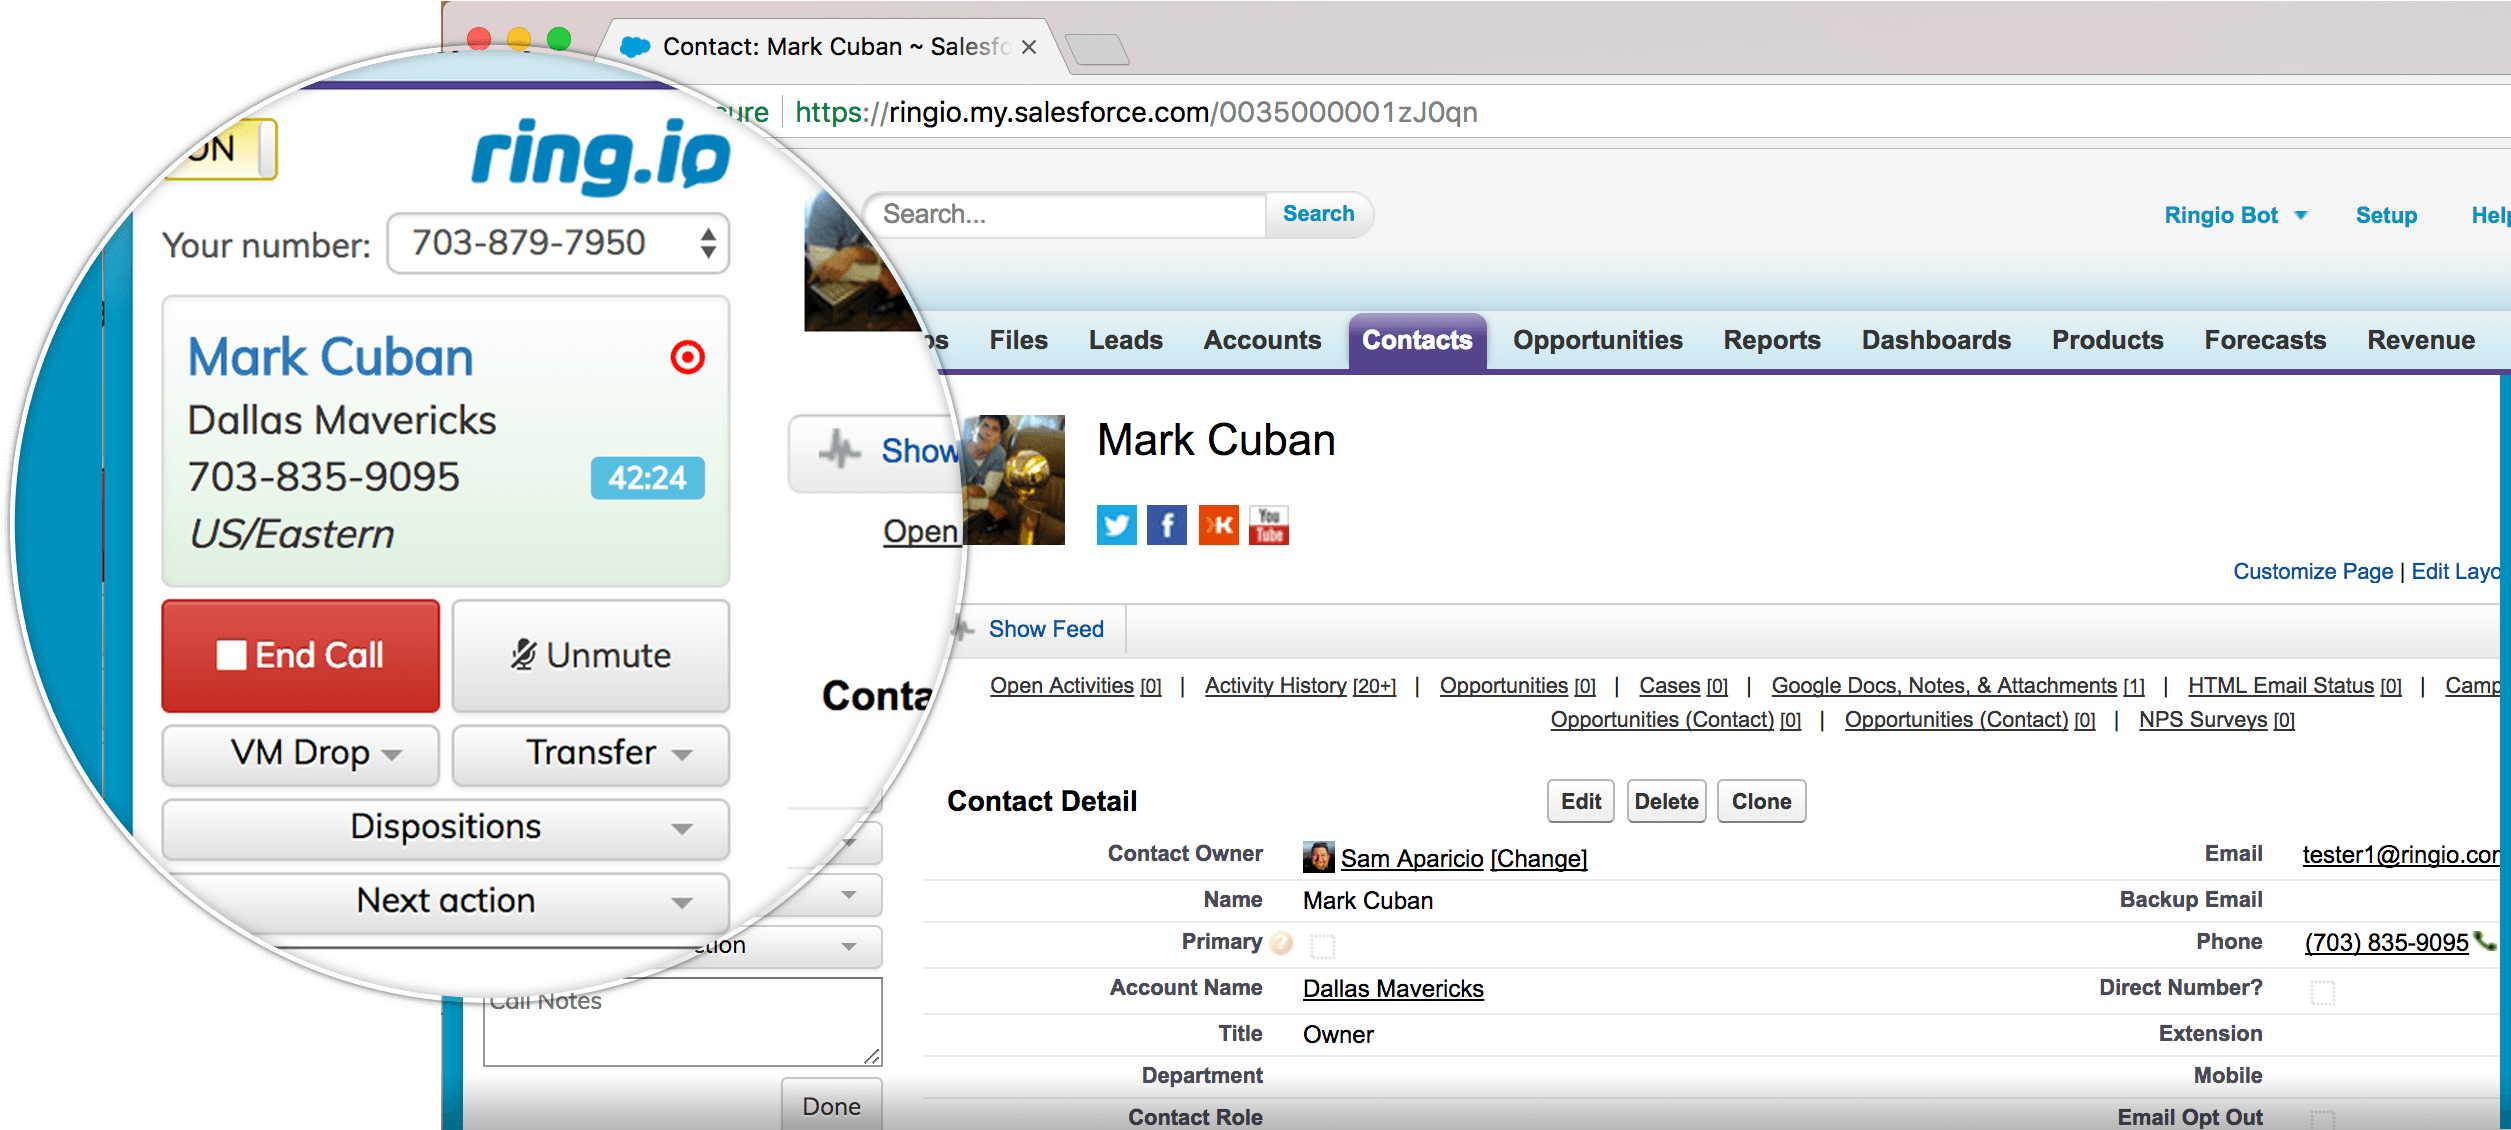The image size is (2511, 1130).
Task: Switch to the Forecasts tab
Action: coord(2265,340)
